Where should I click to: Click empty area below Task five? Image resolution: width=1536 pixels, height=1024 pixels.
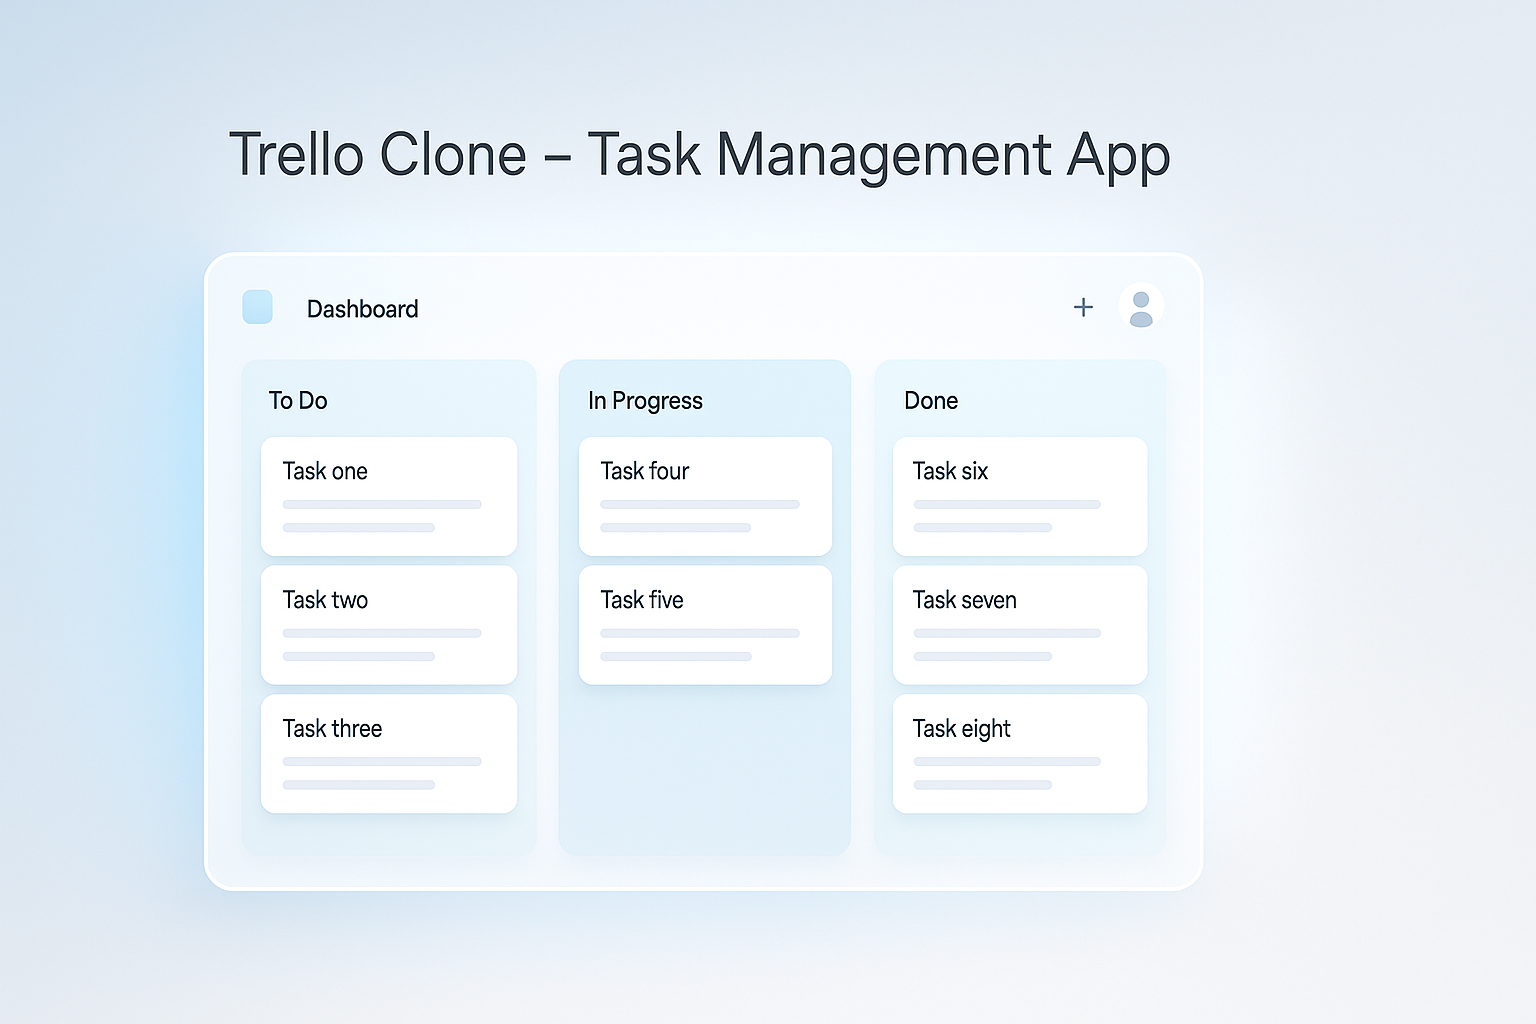click(x=705, y=770)
